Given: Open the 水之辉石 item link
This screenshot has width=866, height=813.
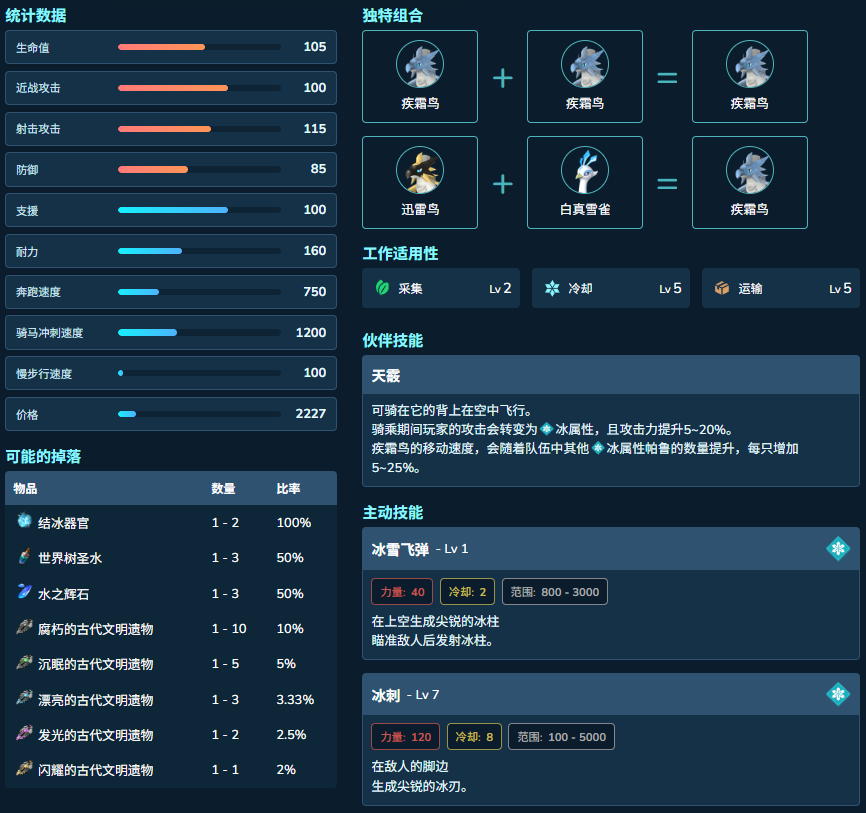Looking at the screenshot, I should click(64, 594).
